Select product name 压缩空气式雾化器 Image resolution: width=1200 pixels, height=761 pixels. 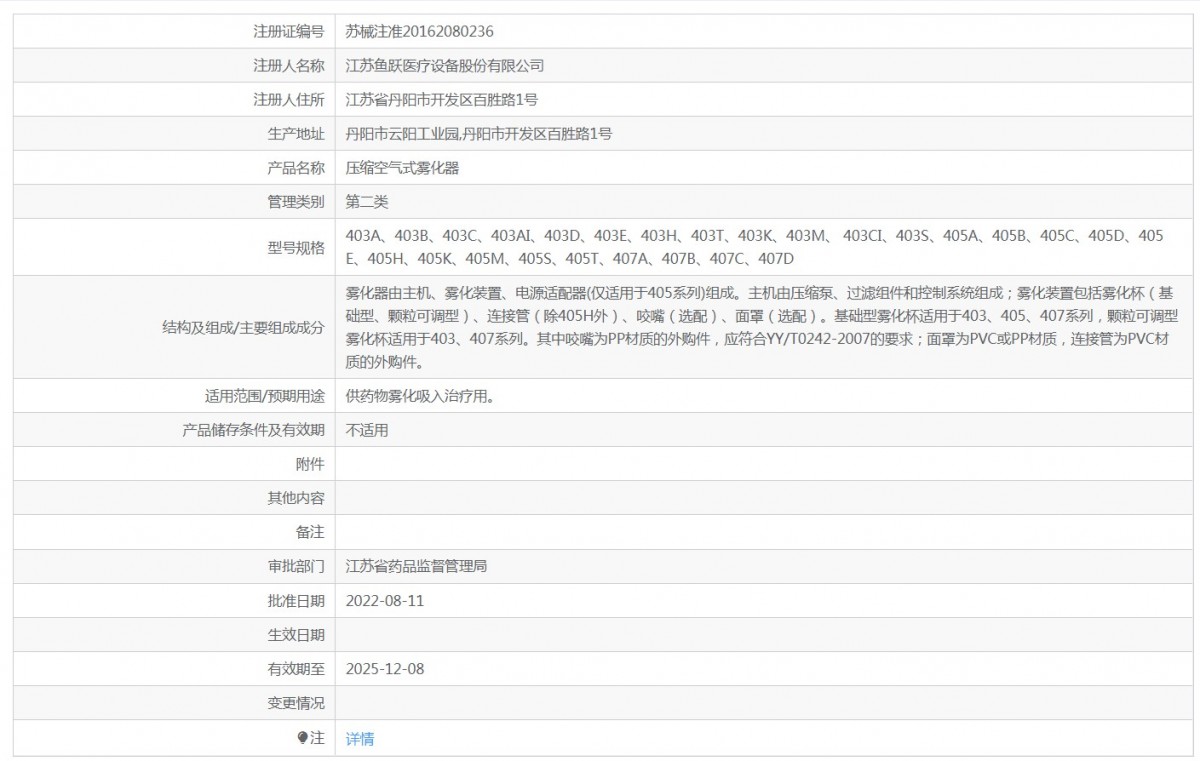pyautogui.click(x=403, y=168)
